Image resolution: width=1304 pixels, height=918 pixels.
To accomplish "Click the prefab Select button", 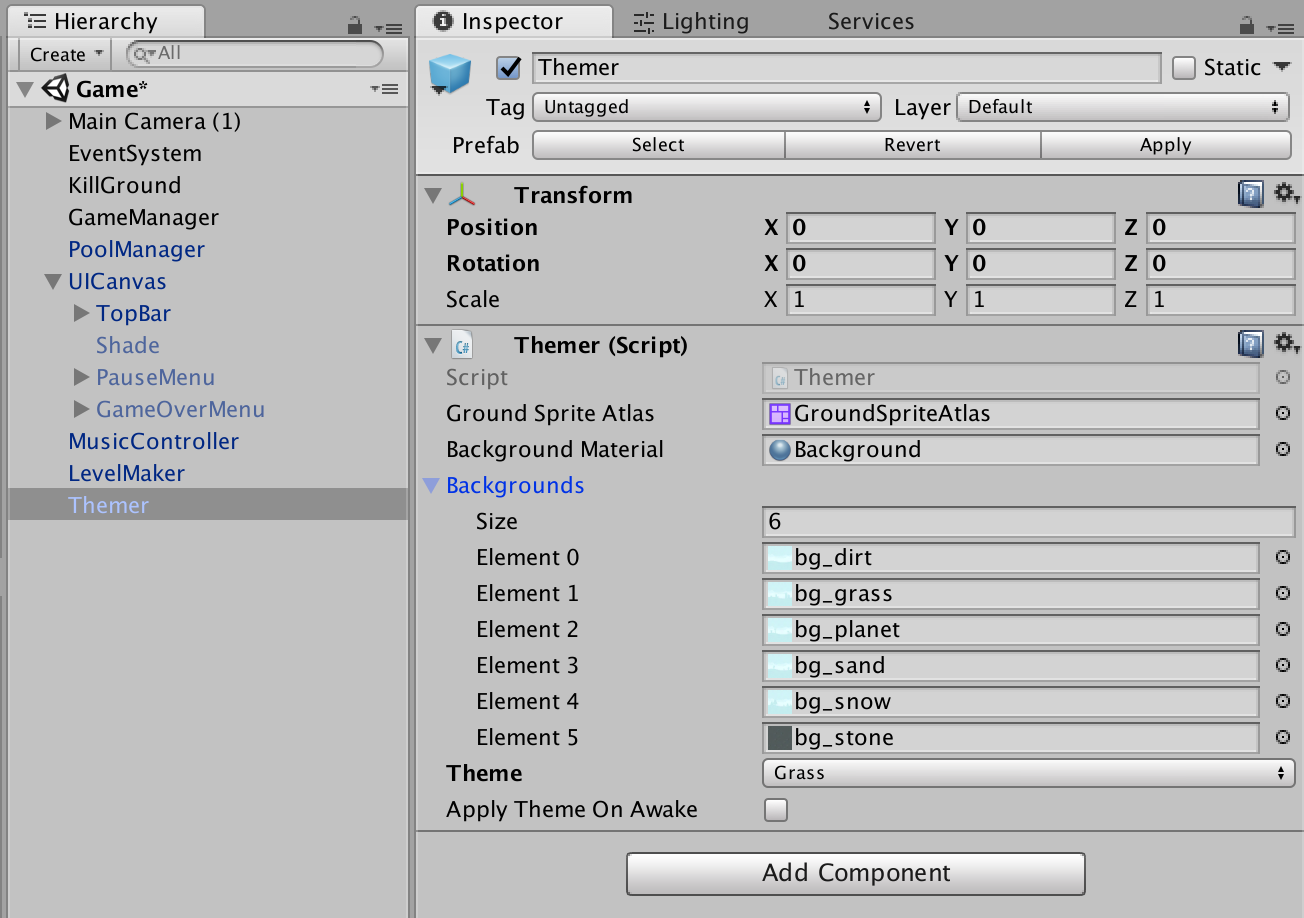I will pos(658,145).
